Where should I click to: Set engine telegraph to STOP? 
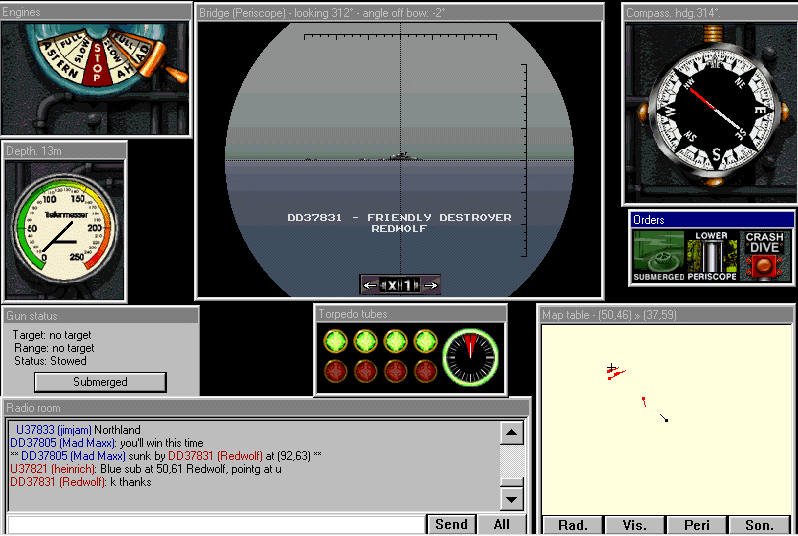(x=97, y=64)
